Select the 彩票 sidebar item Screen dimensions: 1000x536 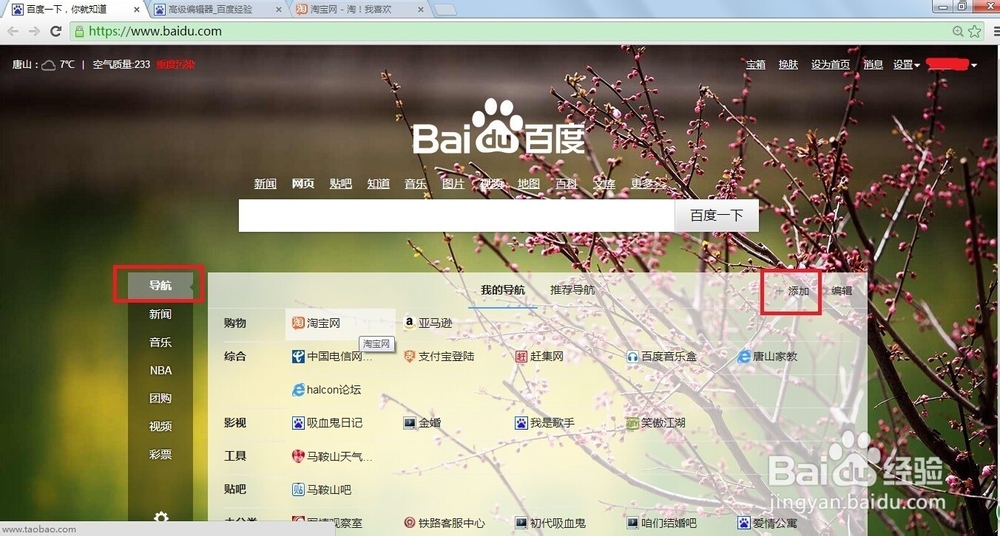(x=160, y=454)
